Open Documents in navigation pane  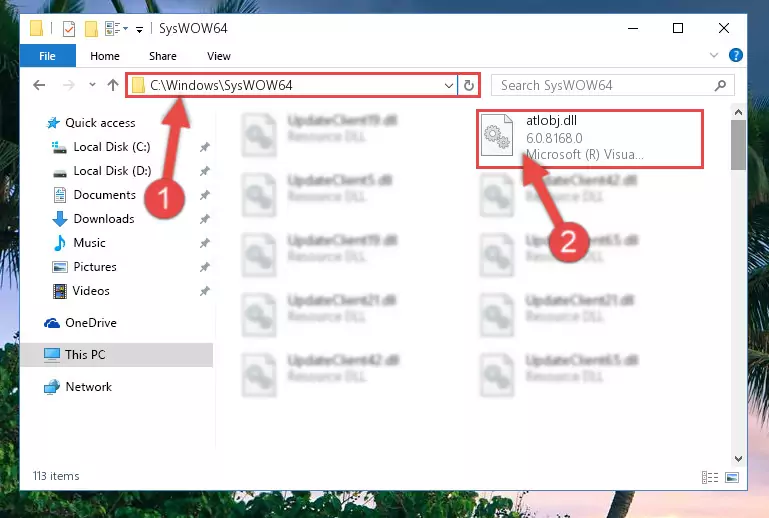coord(104,195)
